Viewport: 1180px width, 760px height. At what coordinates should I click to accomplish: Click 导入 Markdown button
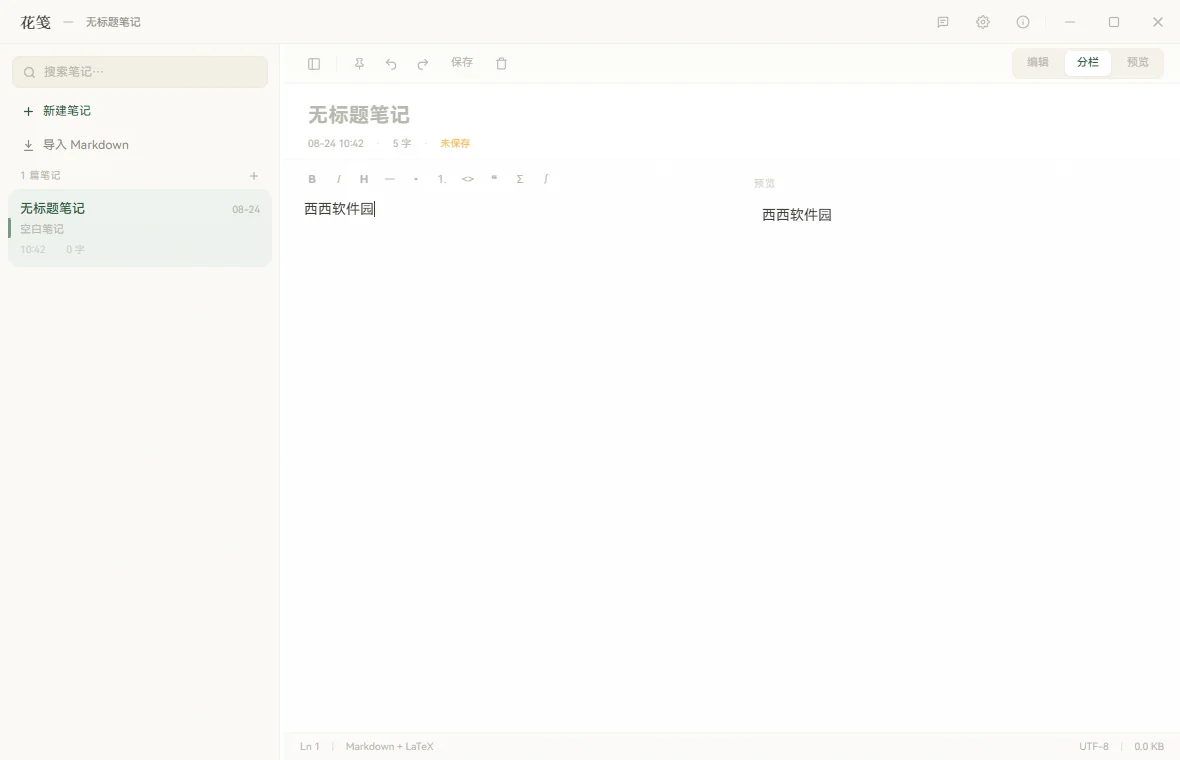click(x=76, y=145)
